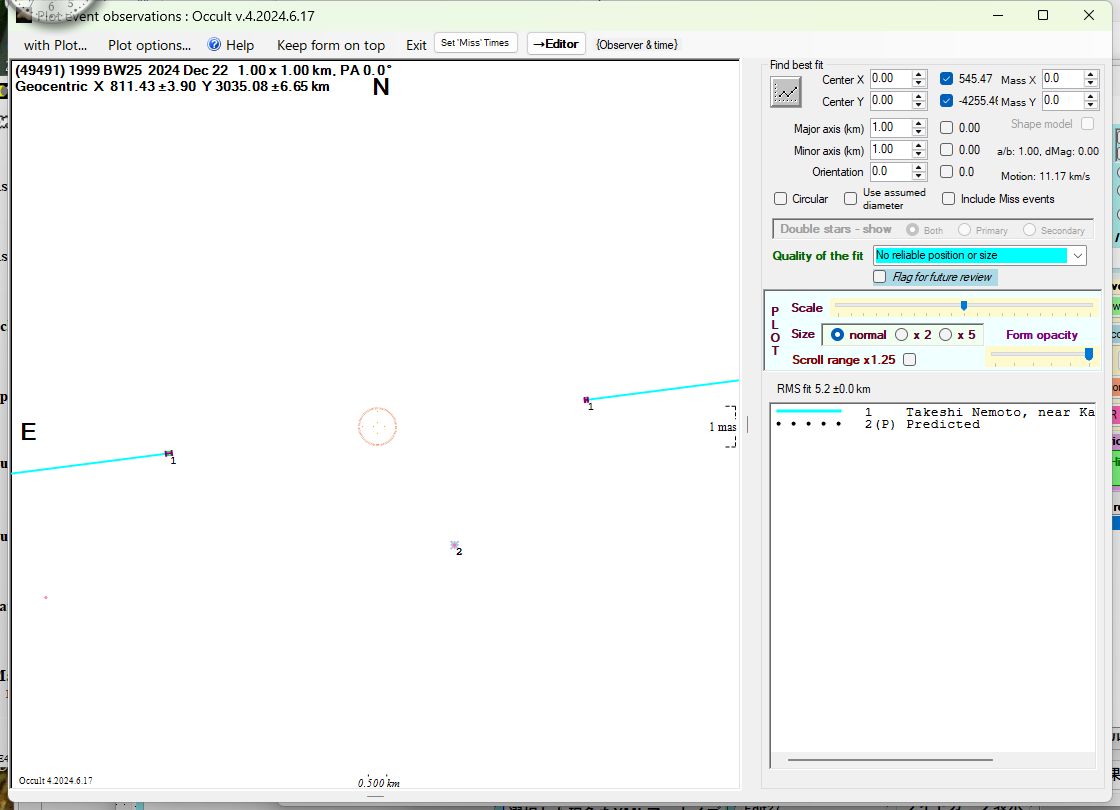
Task: Open the Quality of the fit dropdown
Action: [1077, 256]
